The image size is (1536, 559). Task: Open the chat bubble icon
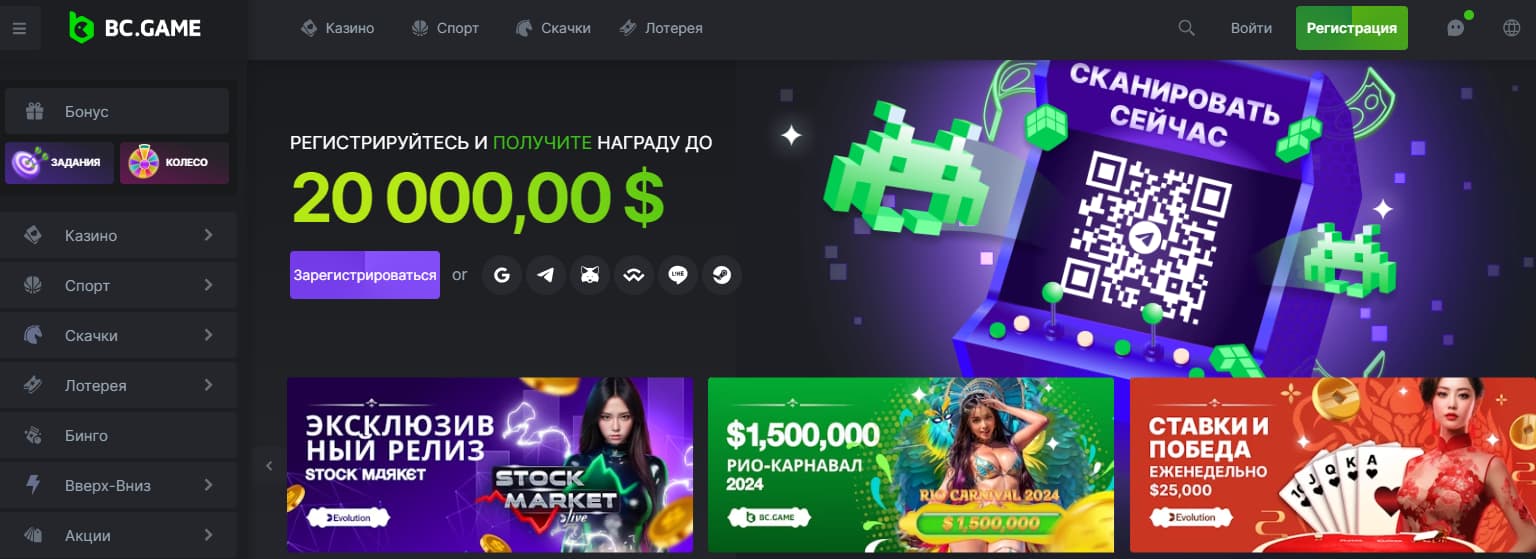pyautogui.click(x=1456, y=28)
